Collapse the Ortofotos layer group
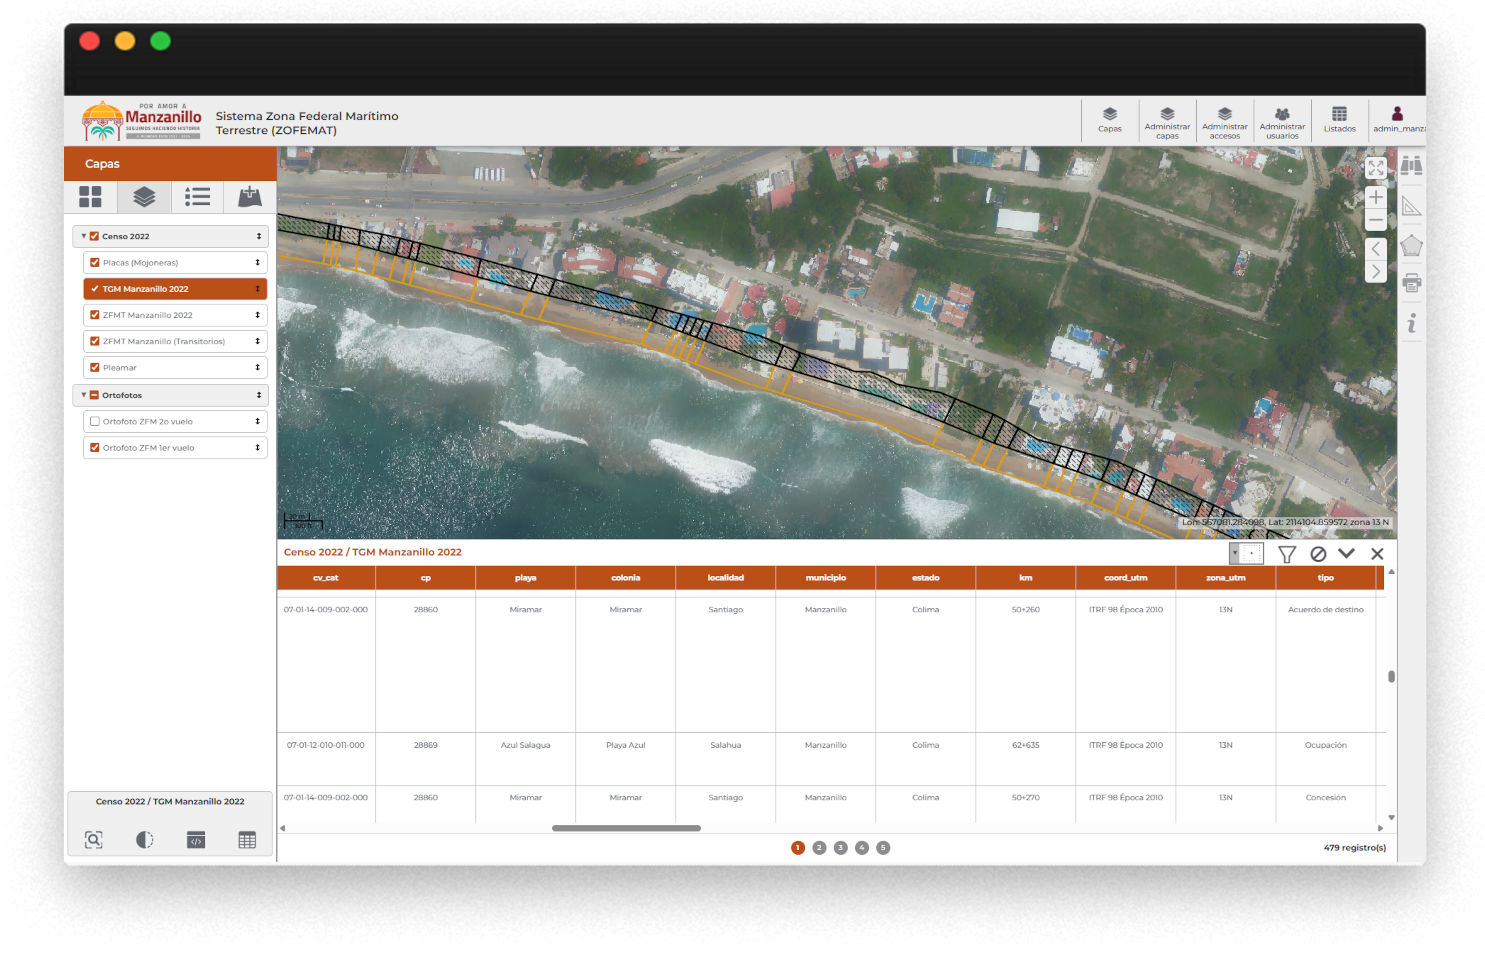This screenshot has width=1485, height=958. (83, 396)
